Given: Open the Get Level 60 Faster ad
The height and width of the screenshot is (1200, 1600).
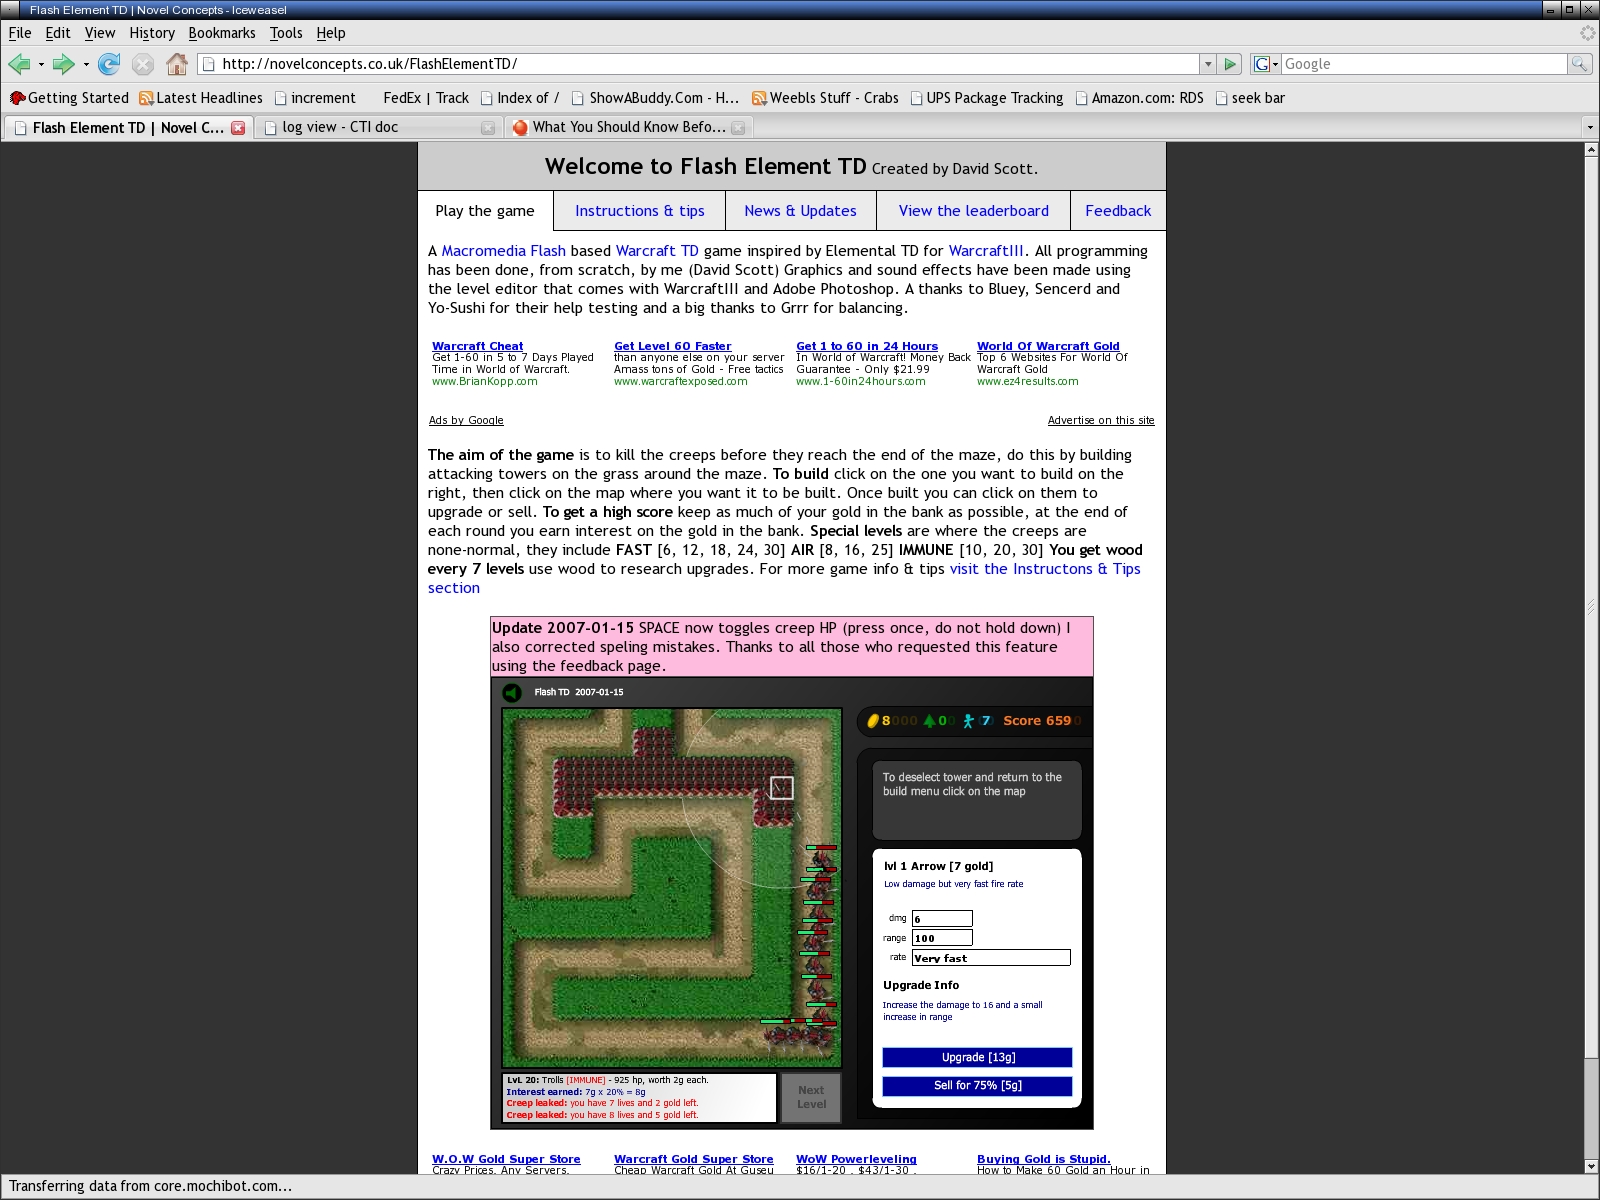Looking at the screenshot, I should coord(672,346).
